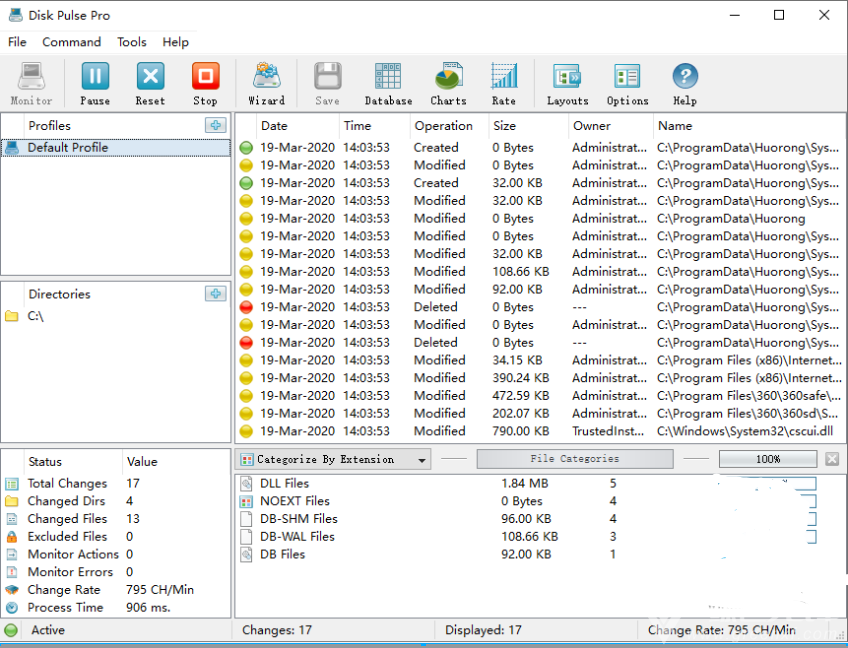
Task: Click the Disk Pulse Pro title icon
Action: (x=15, y=15)
